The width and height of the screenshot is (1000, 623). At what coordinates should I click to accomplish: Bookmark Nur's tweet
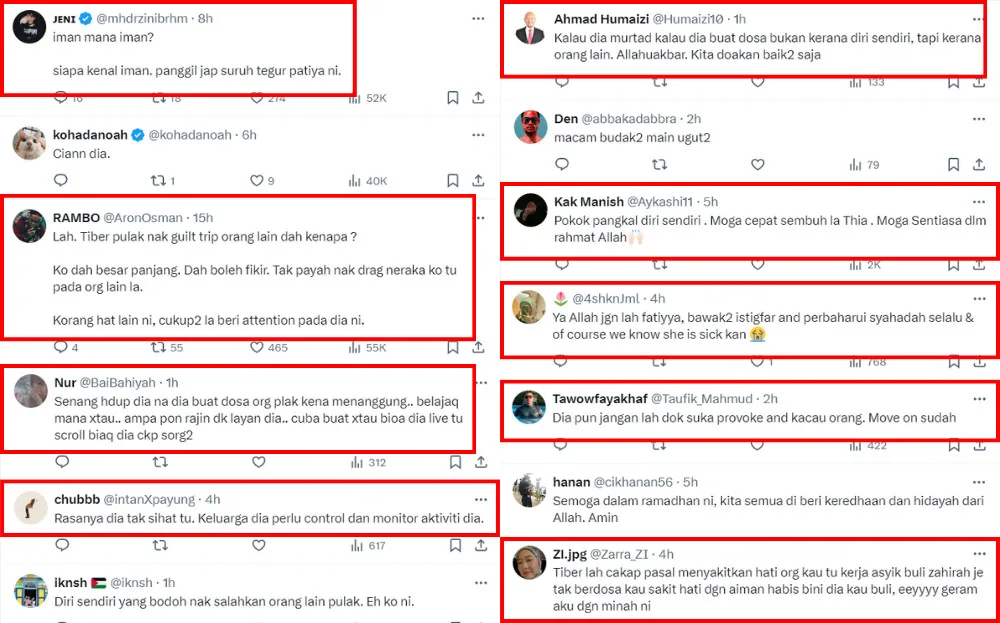[452, 463]
